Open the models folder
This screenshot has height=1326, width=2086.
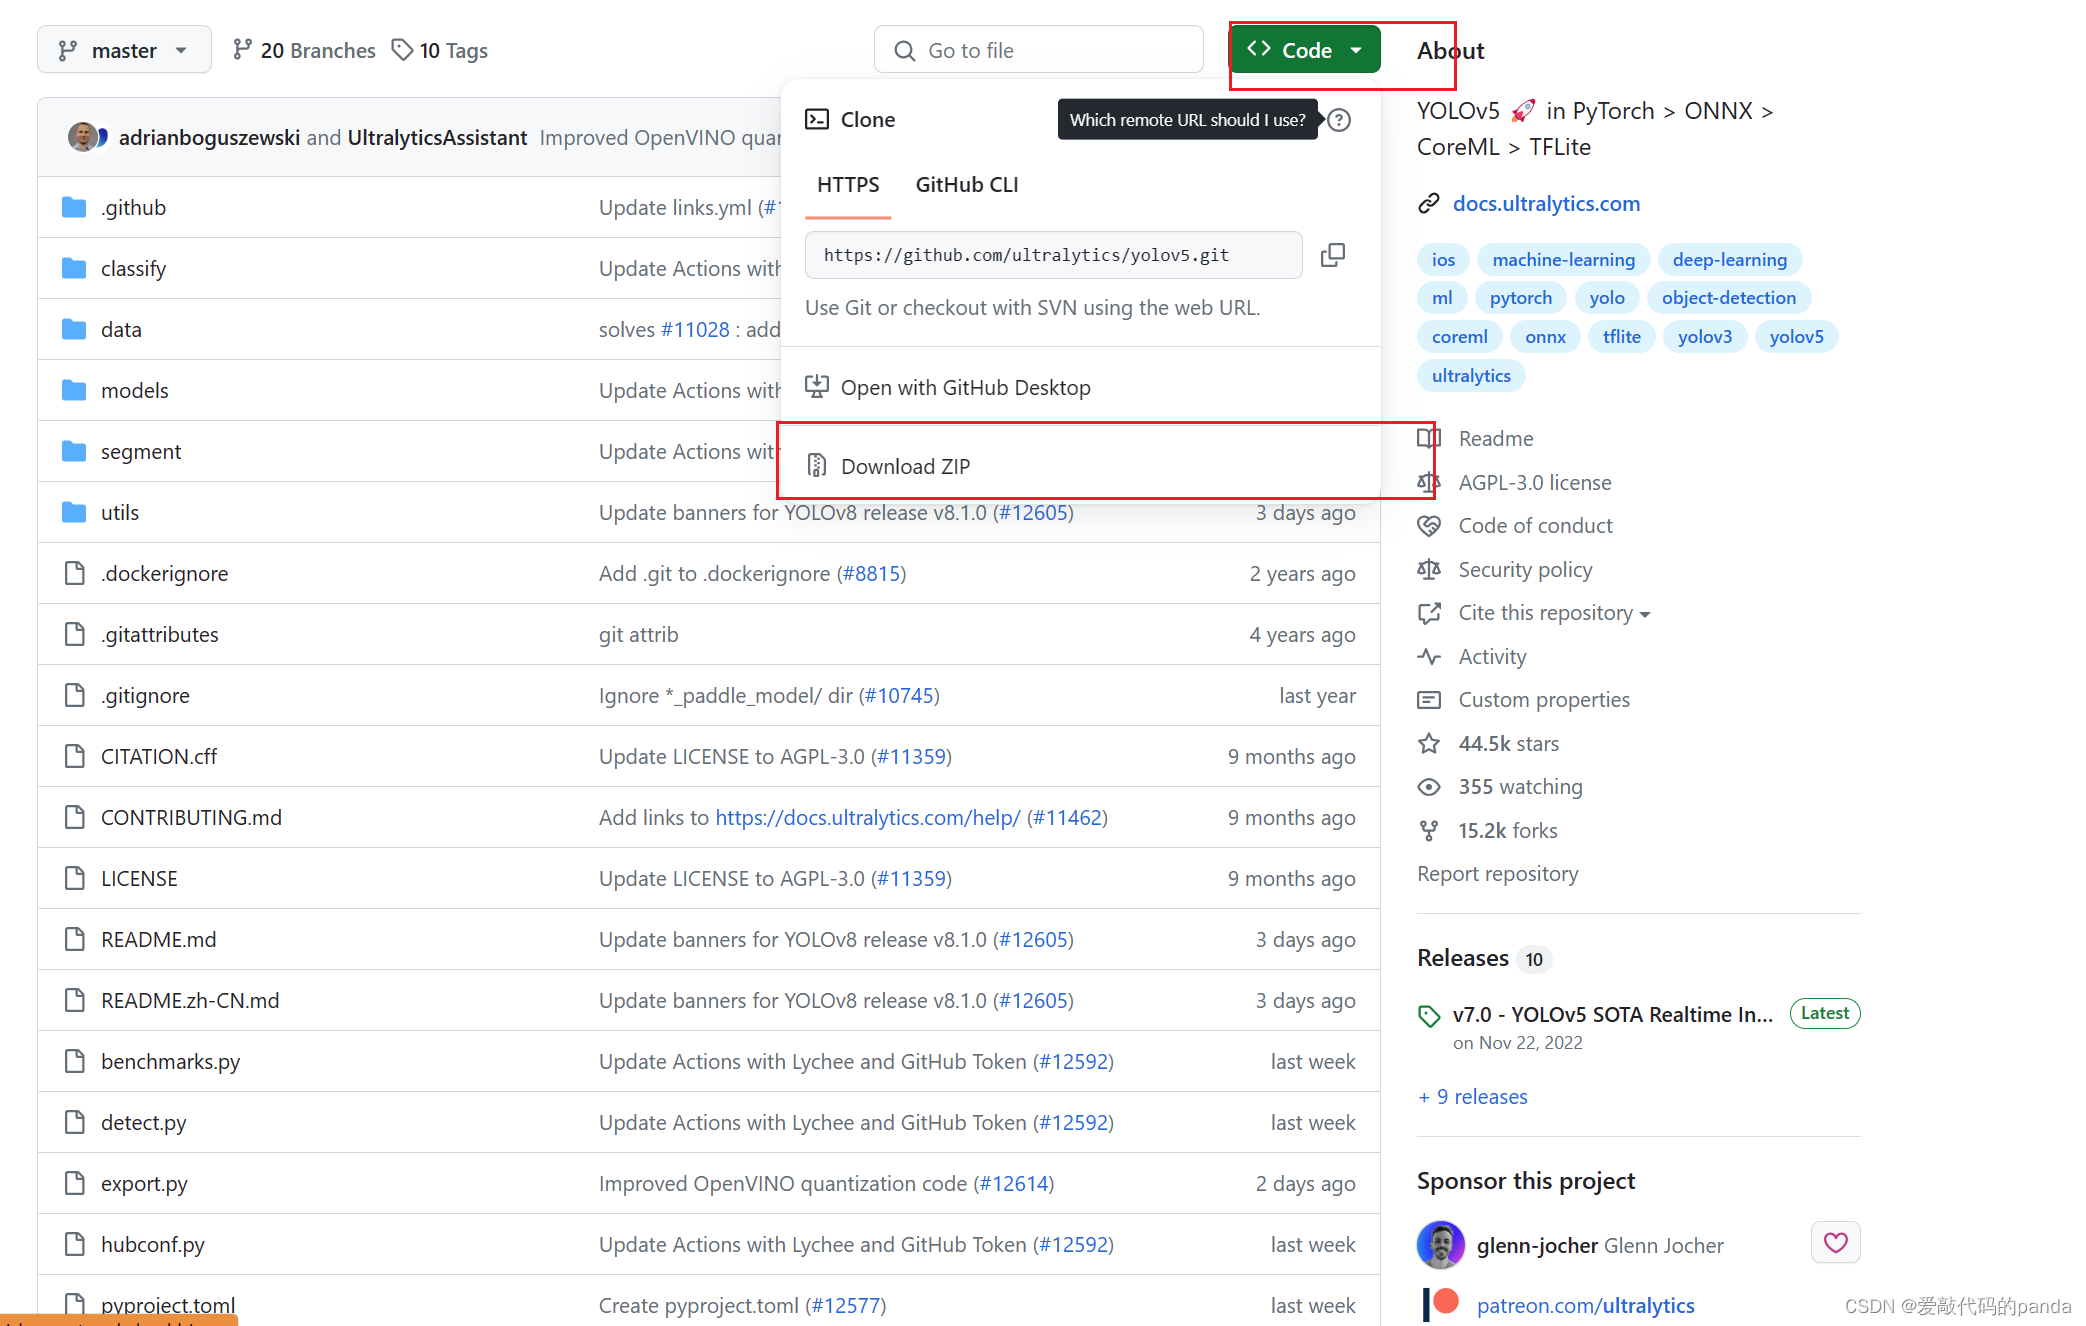(134, 391)
